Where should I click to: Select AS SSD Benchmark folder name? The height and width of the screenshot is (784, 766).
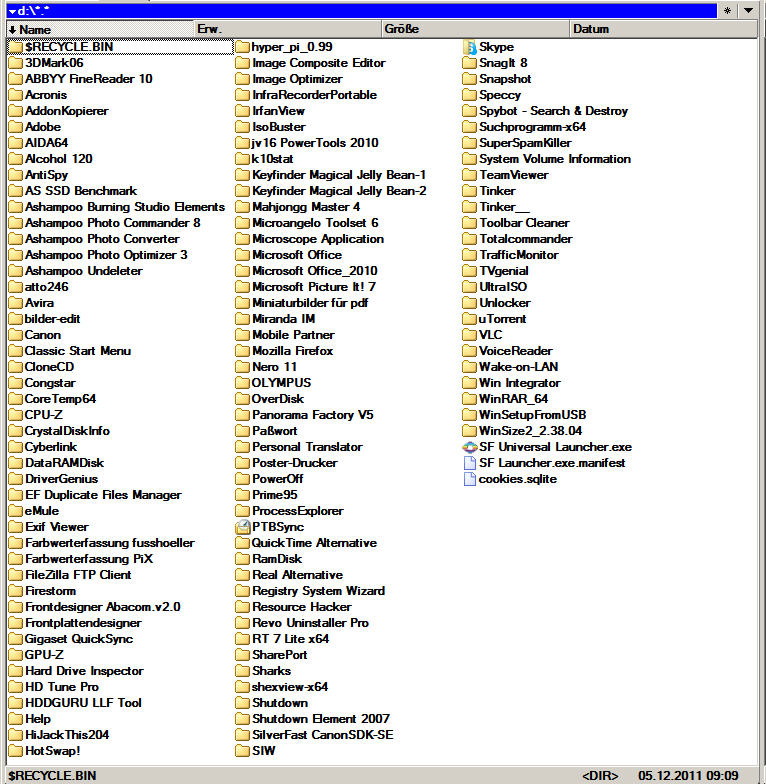click(81, 191)
